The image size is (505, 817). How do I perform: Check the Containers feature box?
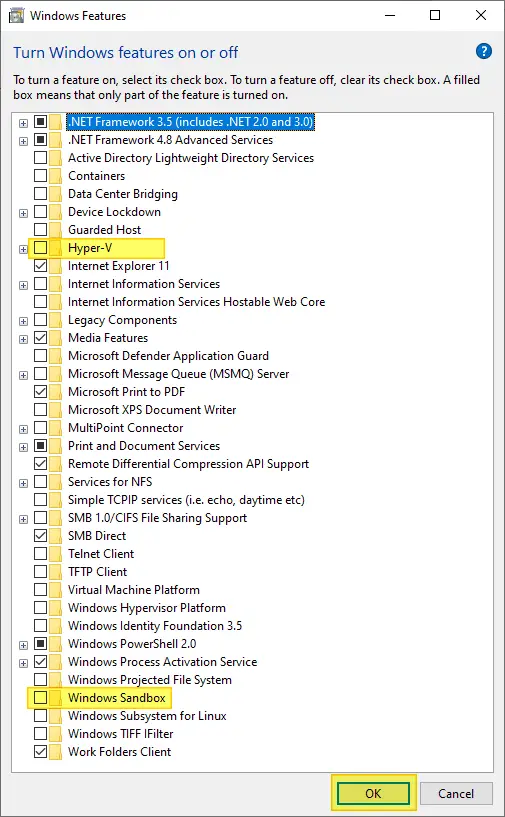point(40,176)
